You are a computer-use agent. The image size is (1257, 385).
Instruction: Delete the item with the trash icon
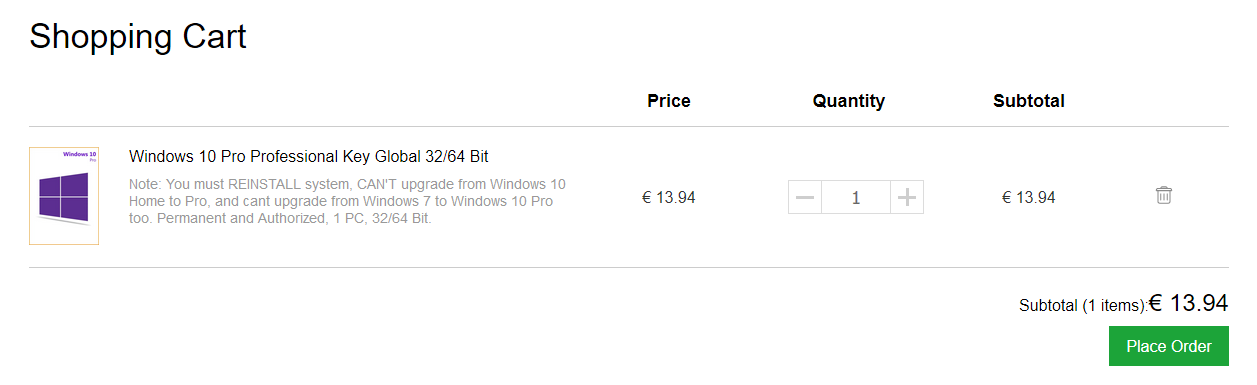(1163, 196)
